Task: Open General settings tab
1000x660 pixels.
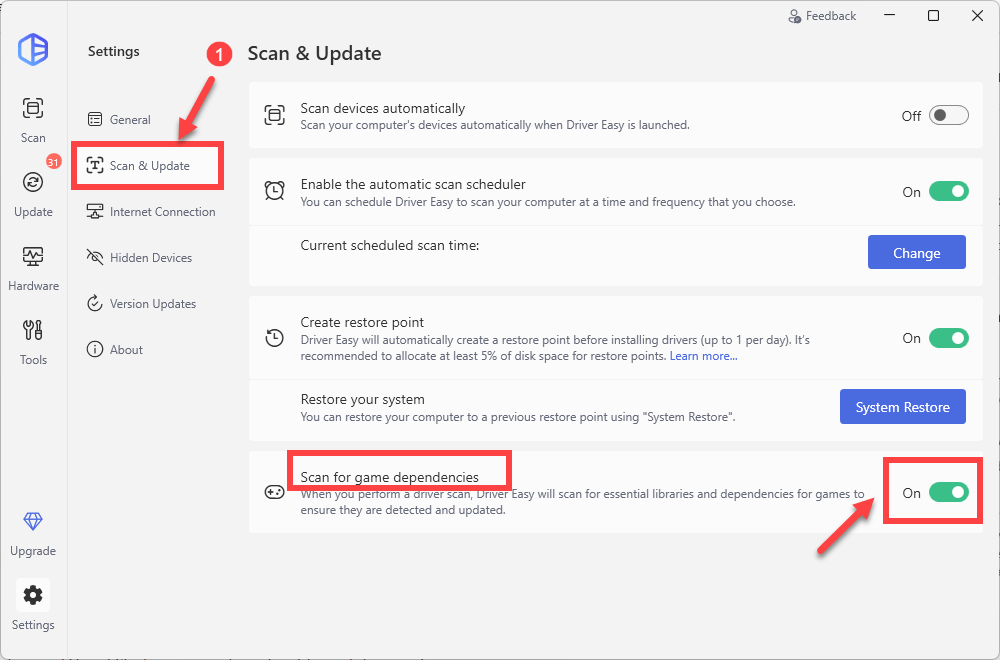Action: [x=129, y=120]
